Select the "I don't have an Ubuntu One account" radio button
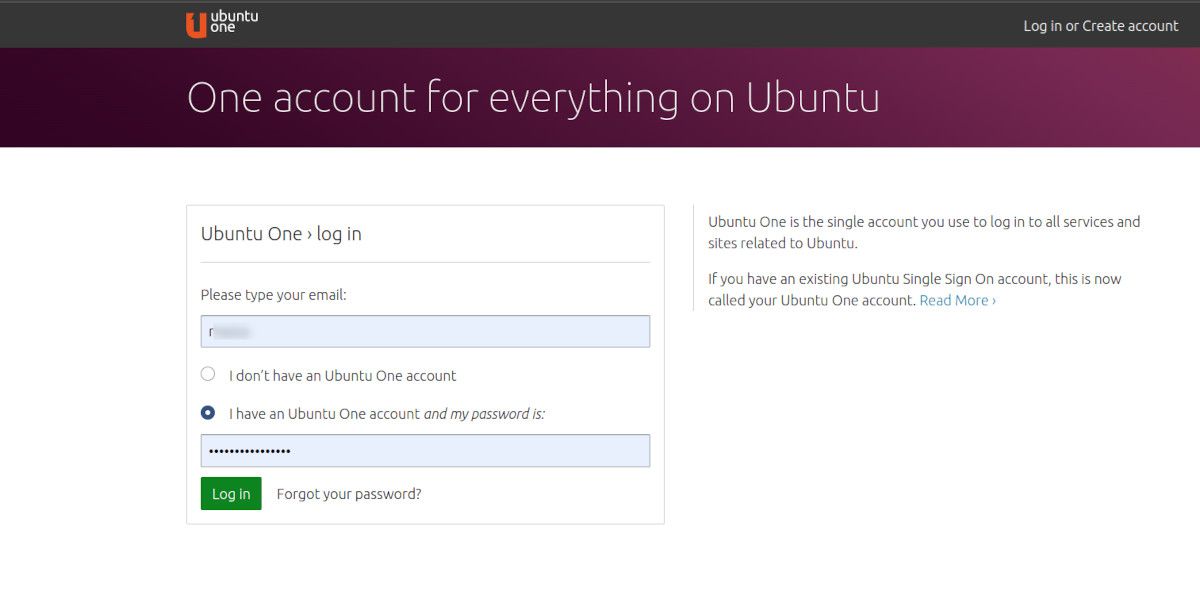Screen dimensions: 1200x603 coord(208,374)
